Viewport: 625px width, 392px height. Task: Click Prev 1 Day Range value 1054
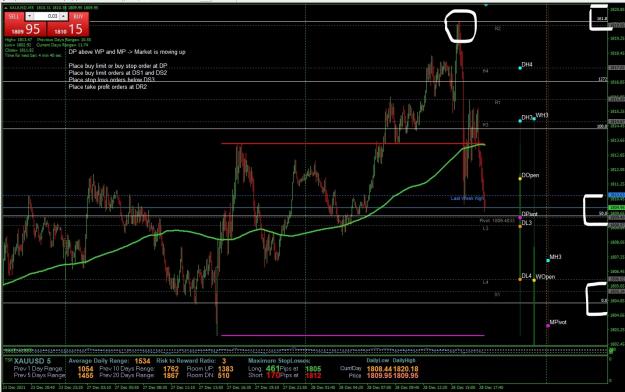[85, 369]
